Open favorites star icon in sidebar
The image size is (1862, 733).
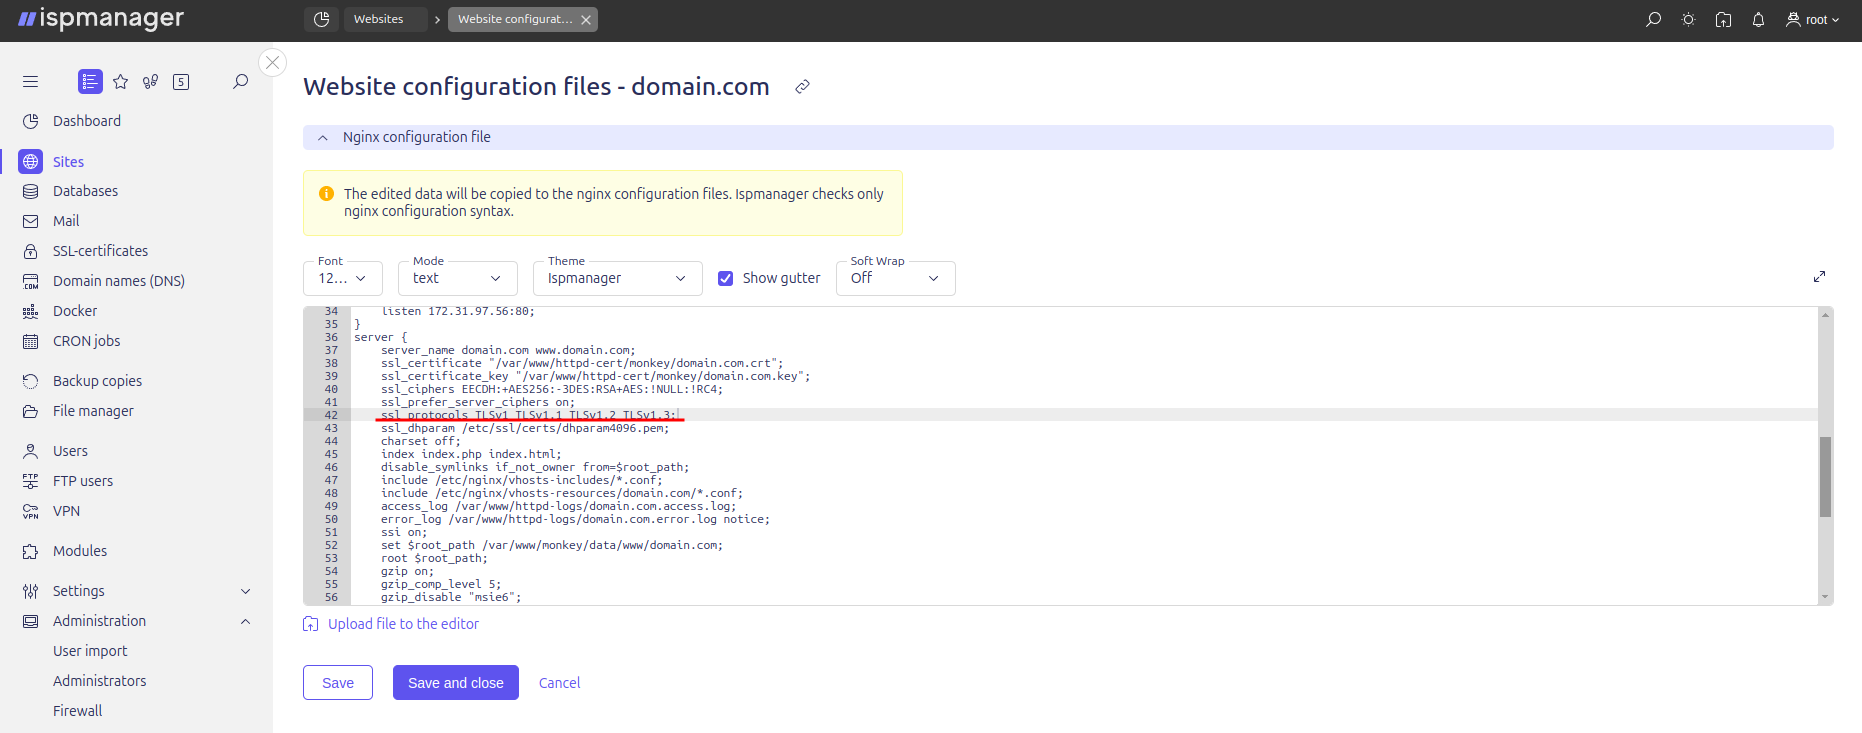[x=121, y=82]
